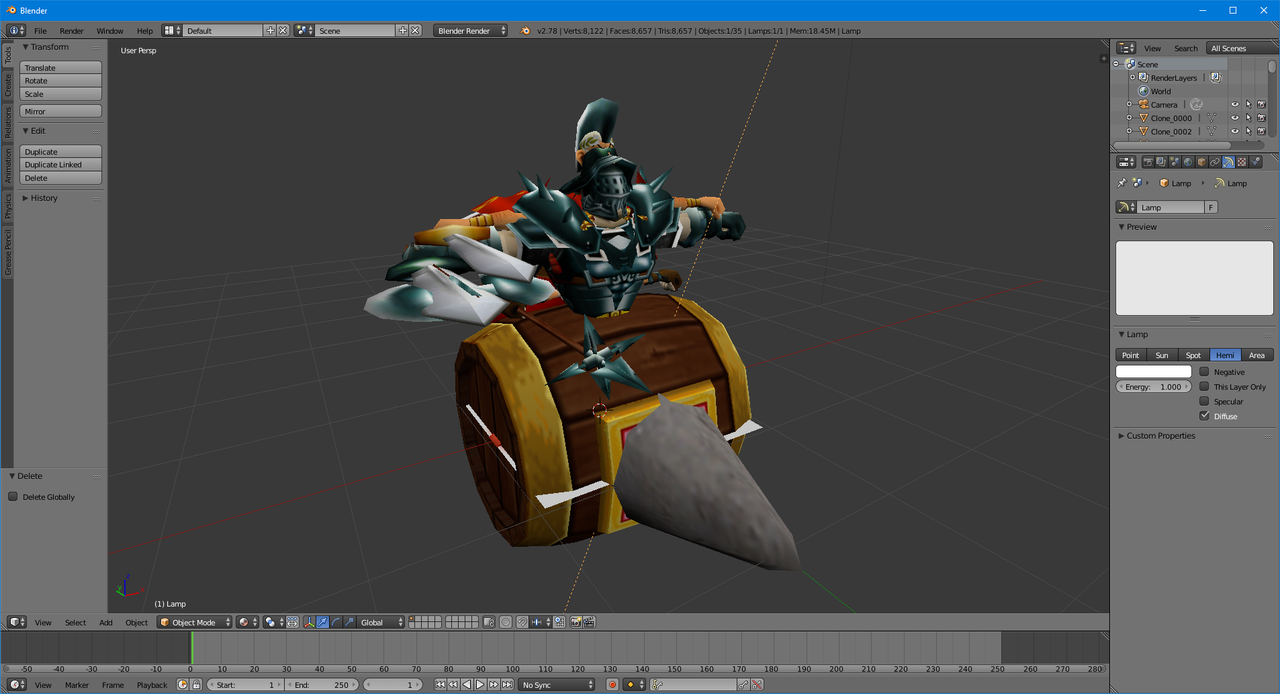Screen dimensions: 1280x694
Task: Select the Area lamp type
Action: point(1257,355)
